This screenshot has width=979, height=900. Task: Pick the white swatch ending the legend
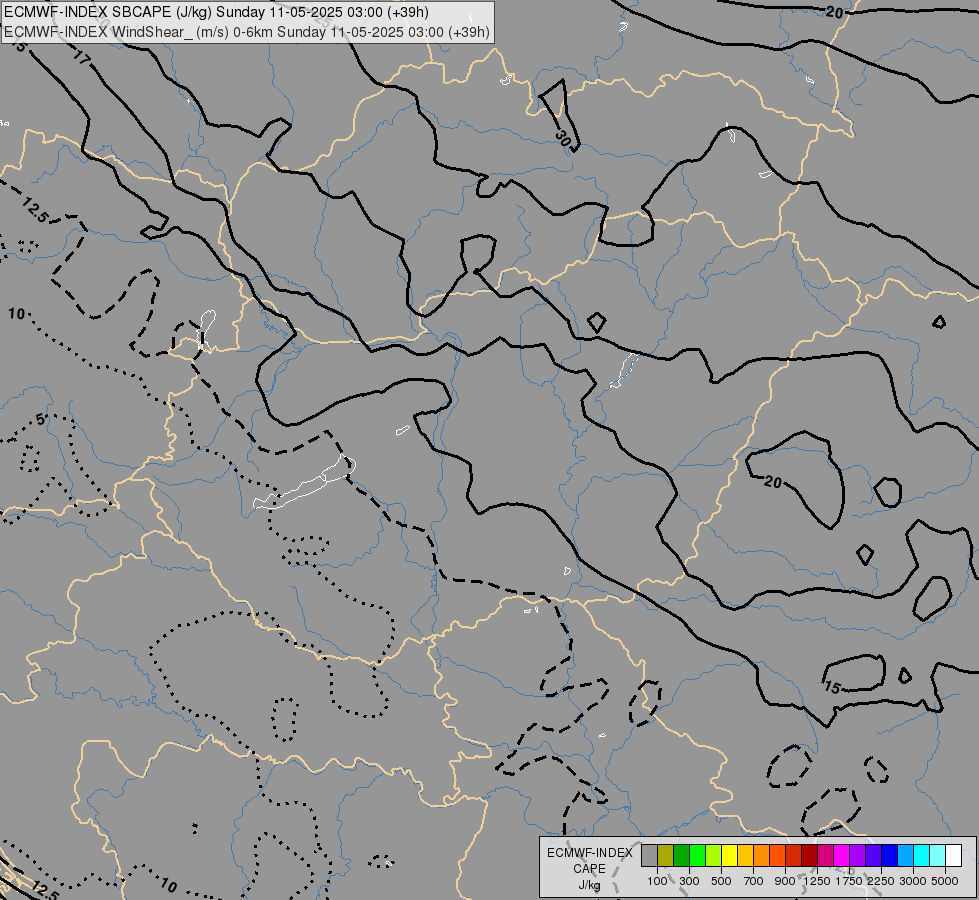pos(954,856)
